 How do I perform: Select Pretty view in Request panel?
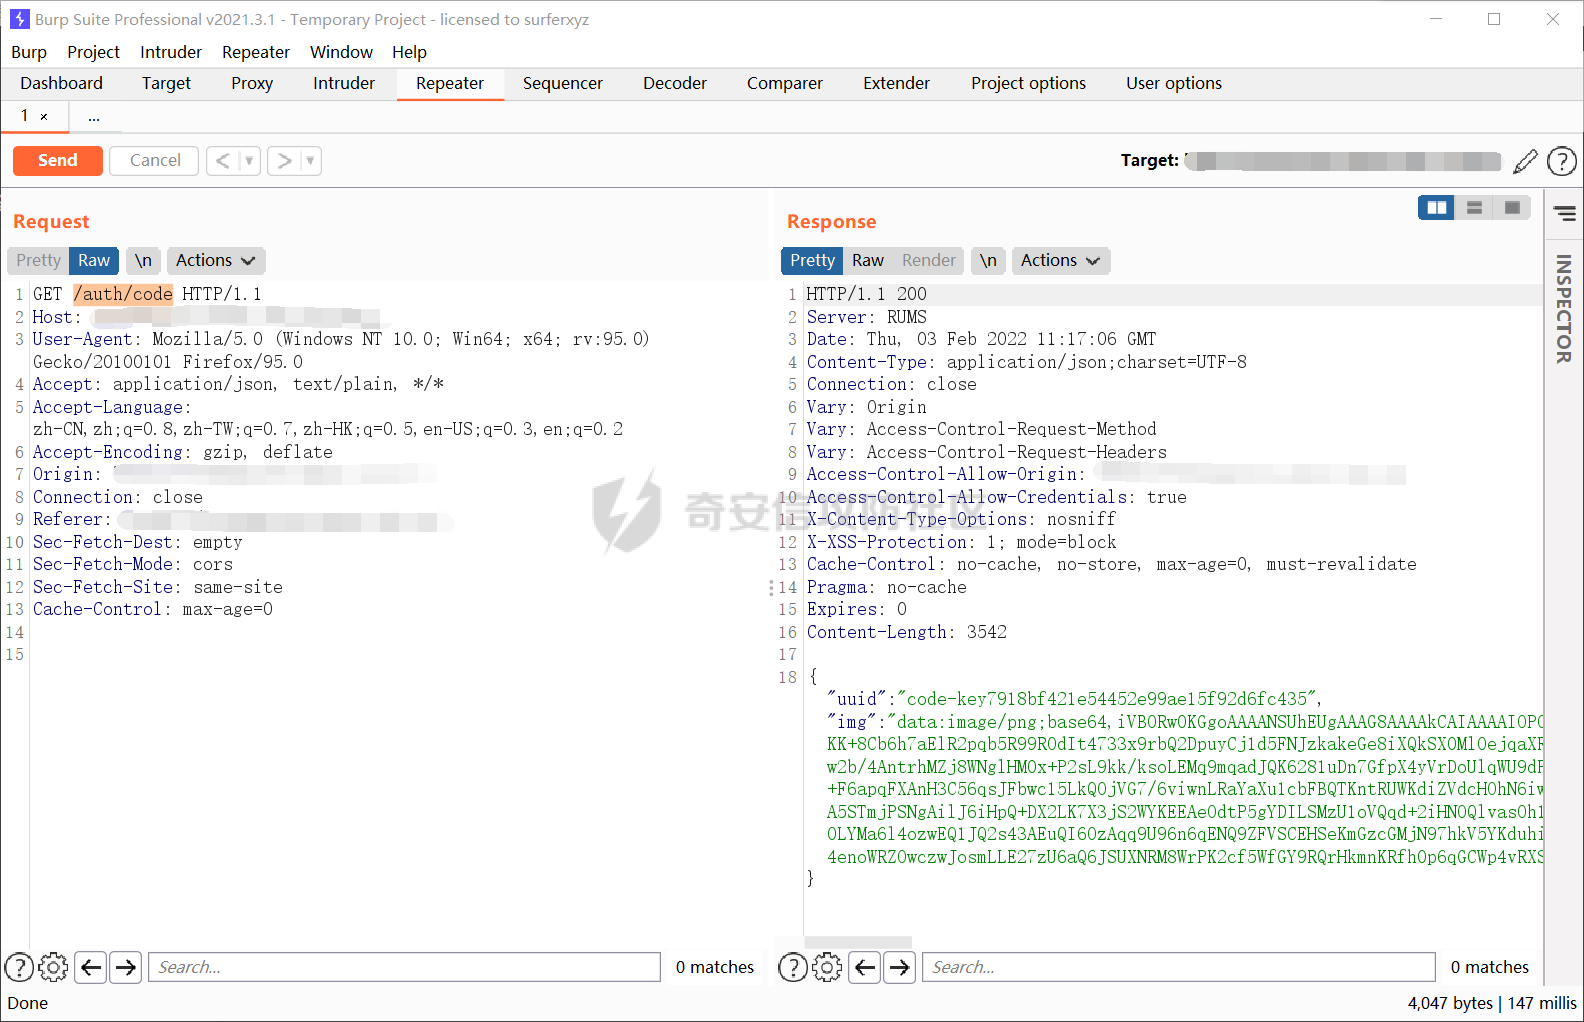[x=38, y=261]
